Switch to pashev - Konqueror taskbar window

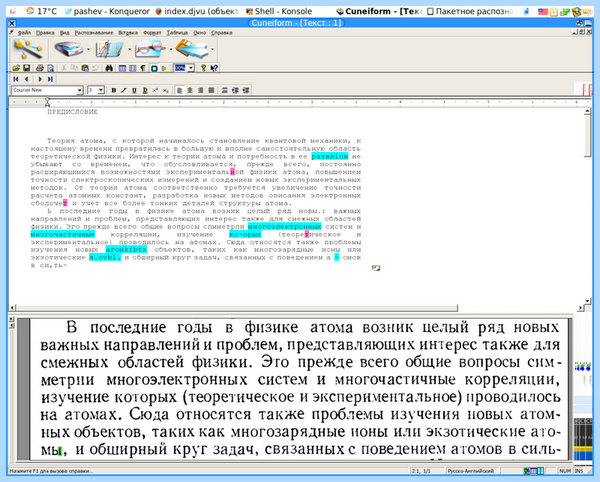[x=107, y=11]
